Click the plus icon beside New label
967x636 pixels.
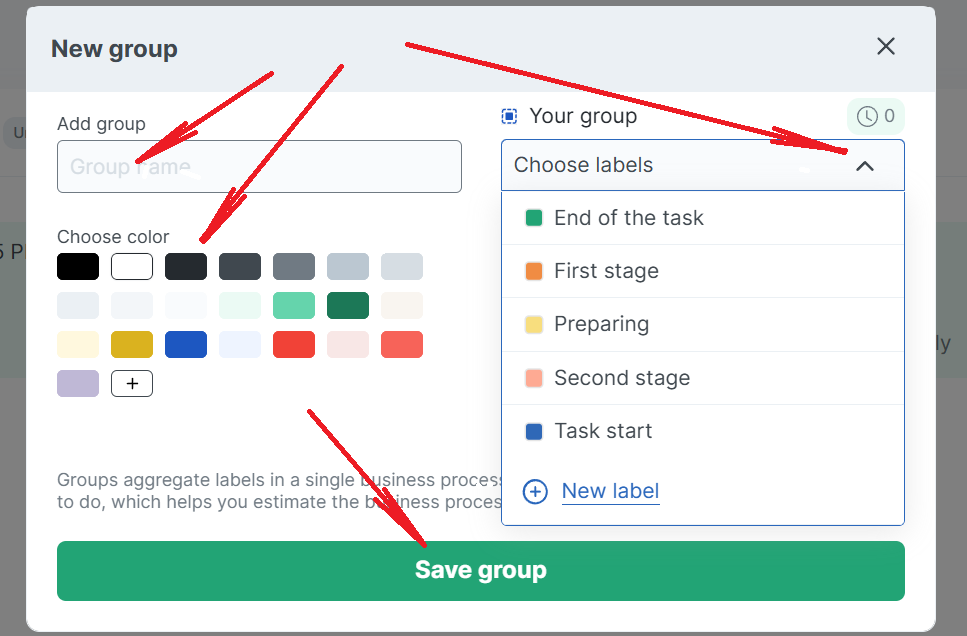click(x=535, y=492)
